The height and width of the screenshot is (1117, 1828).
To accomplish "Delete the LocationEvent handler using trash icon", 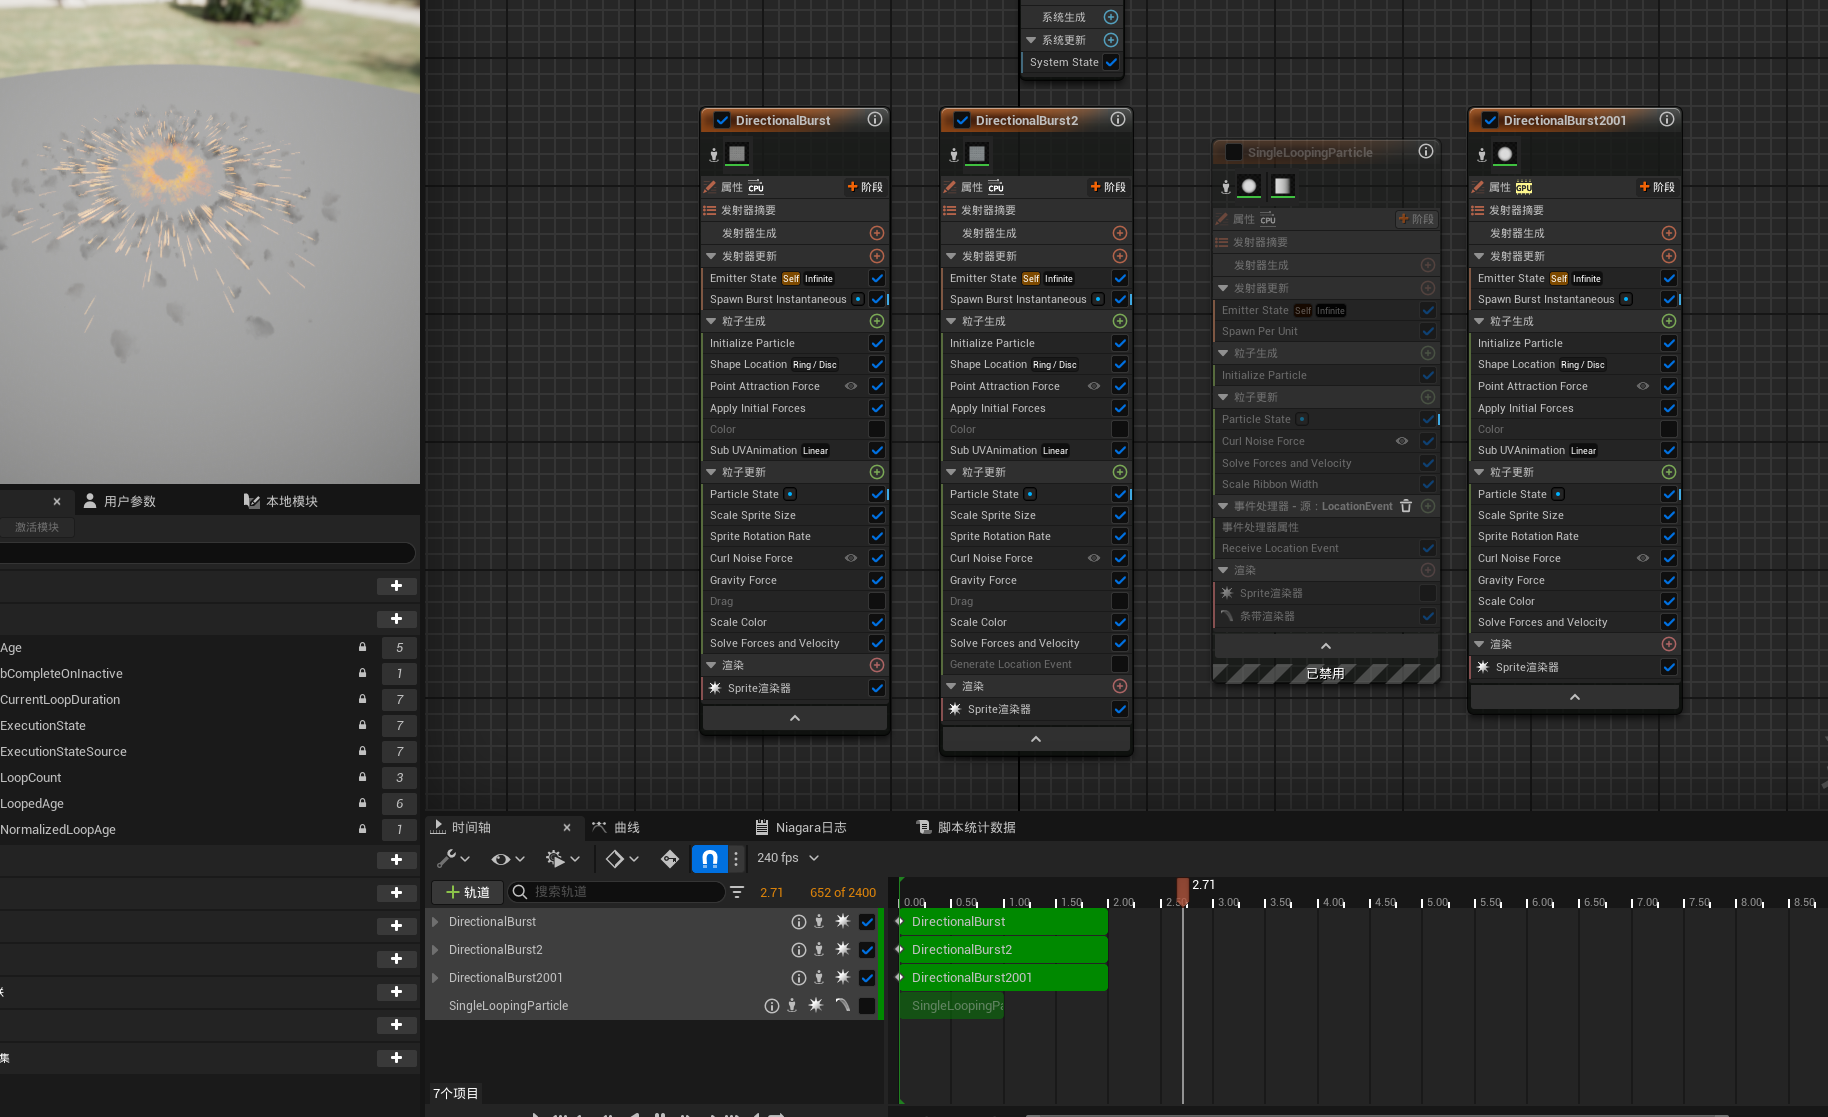I will pos(1406,506).
